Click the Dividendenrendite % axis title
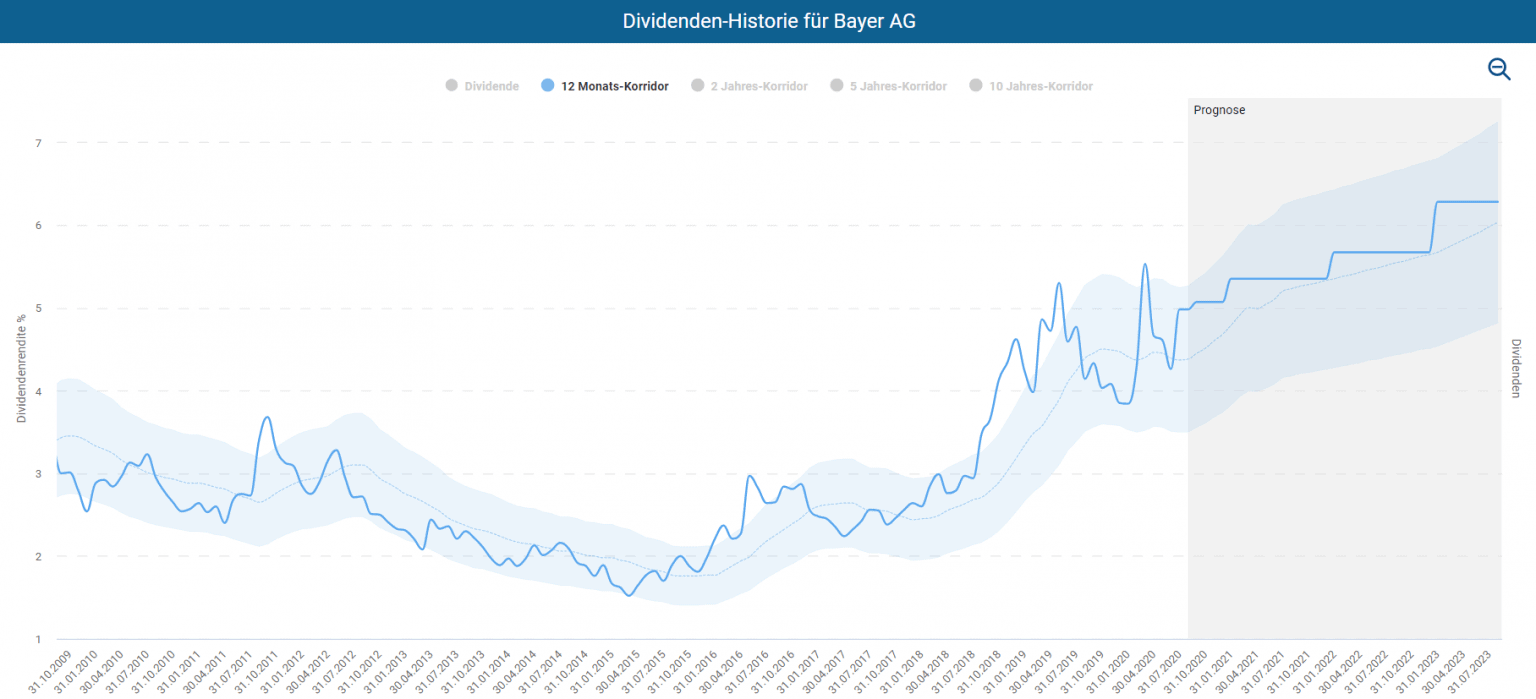Viewport: 1536px width, 699px height. click(x=21, y=369)
